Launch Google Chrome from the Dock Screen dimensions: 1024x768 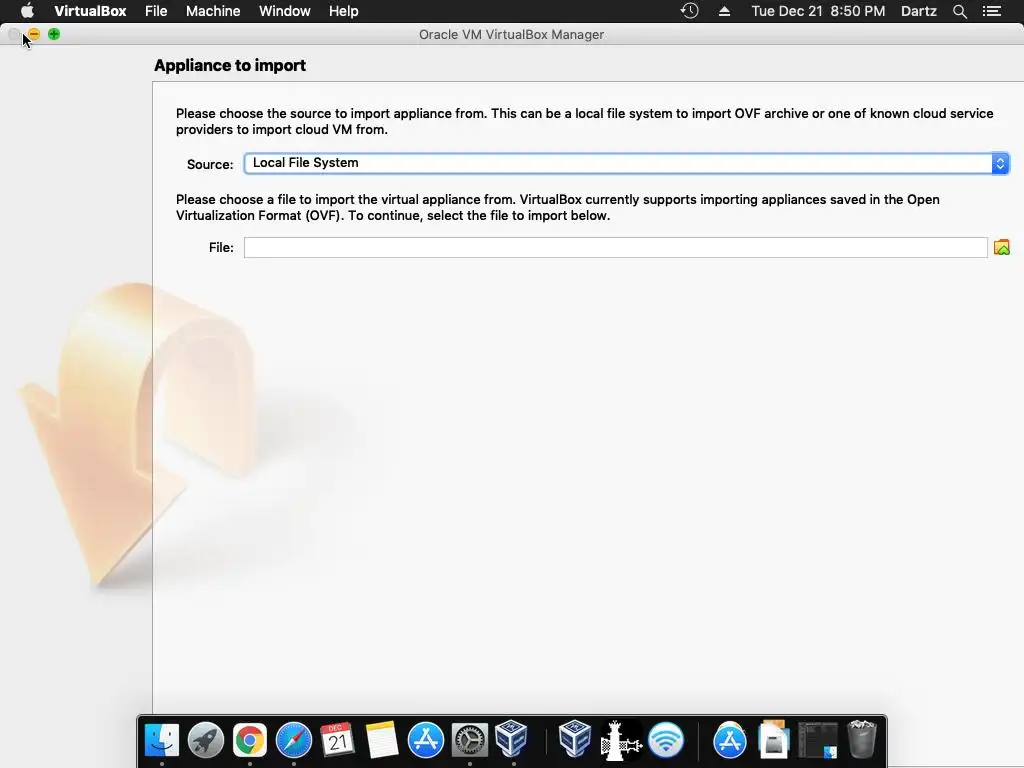click(249, 740)
